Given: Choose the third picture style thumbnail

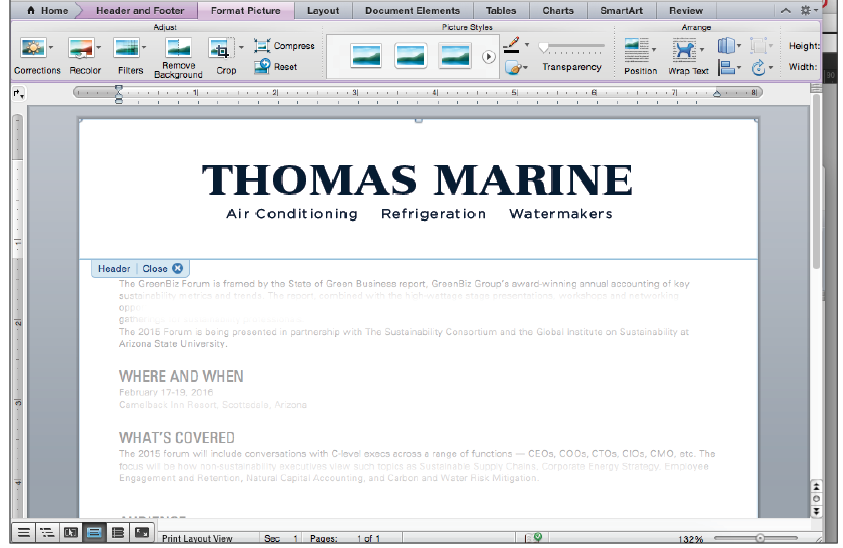Looking at the screenshot, I should coord(455,56).
